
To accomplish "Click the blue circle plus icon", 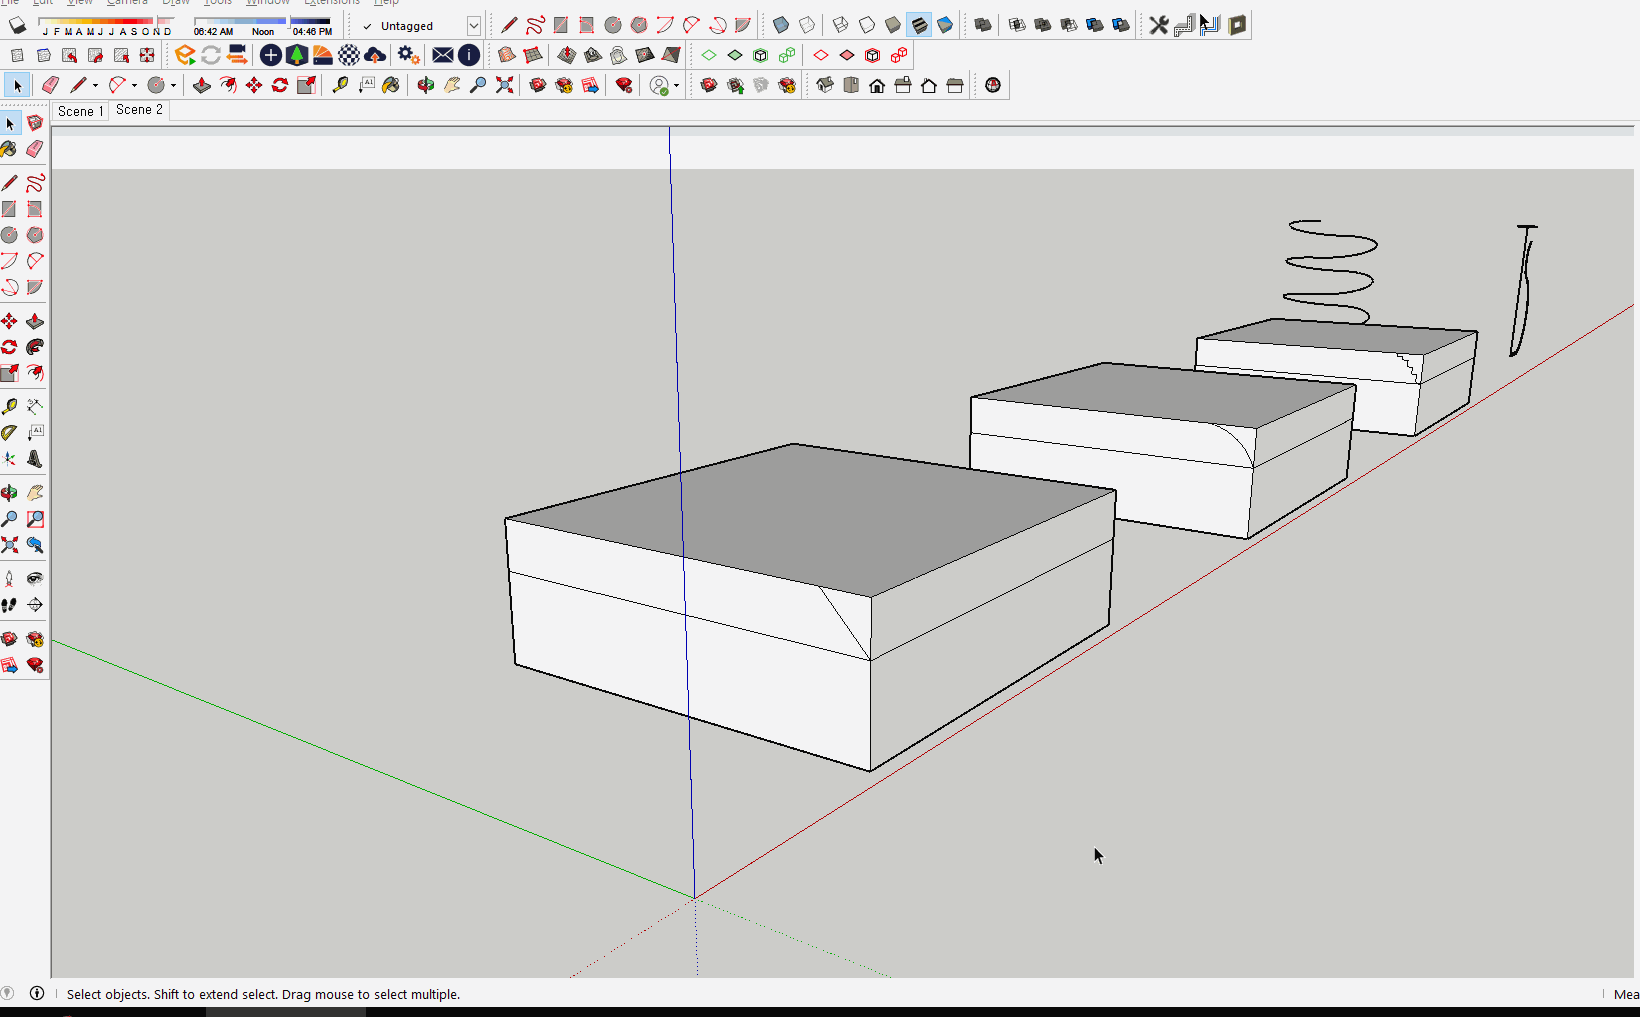I will click(x=271, y=55).
